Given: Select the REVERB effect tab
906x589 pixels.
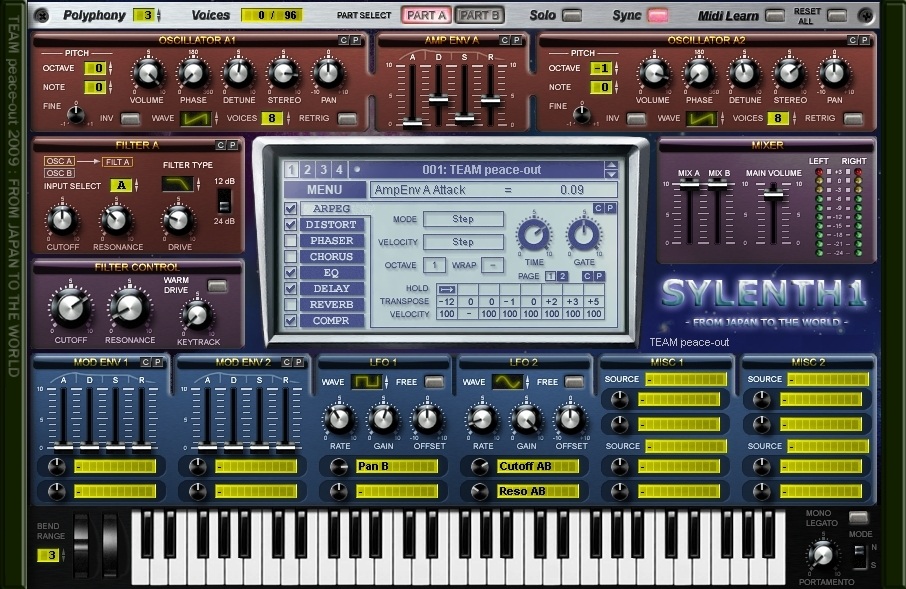Looking at the screenshot, I should pos(333,304).
